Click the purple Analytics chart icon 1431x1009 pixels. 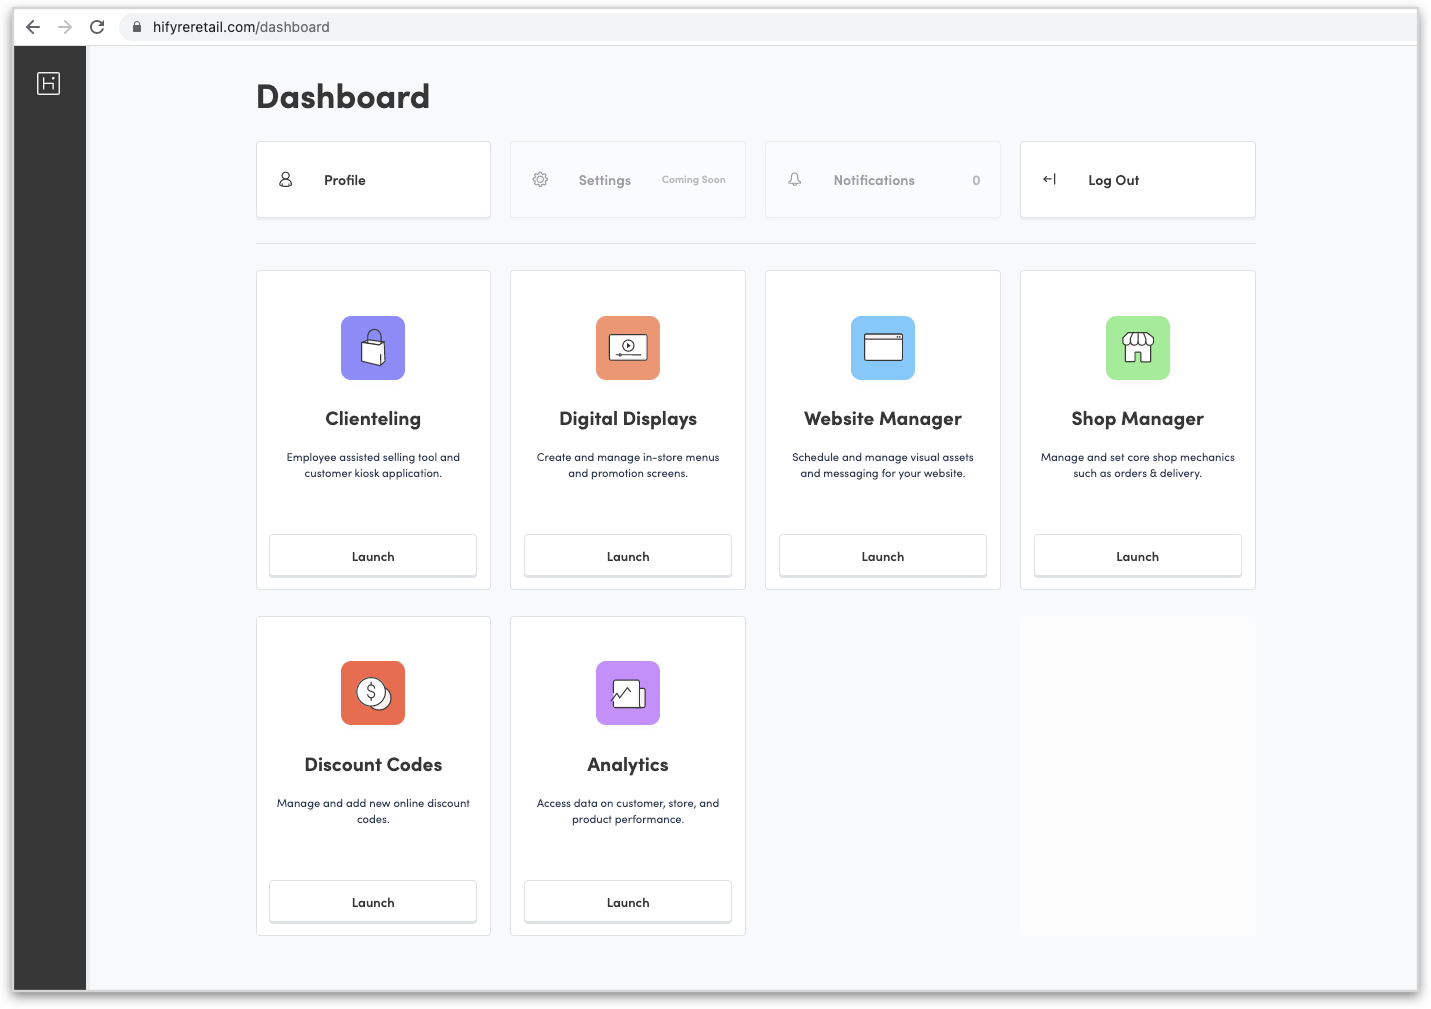628,693
